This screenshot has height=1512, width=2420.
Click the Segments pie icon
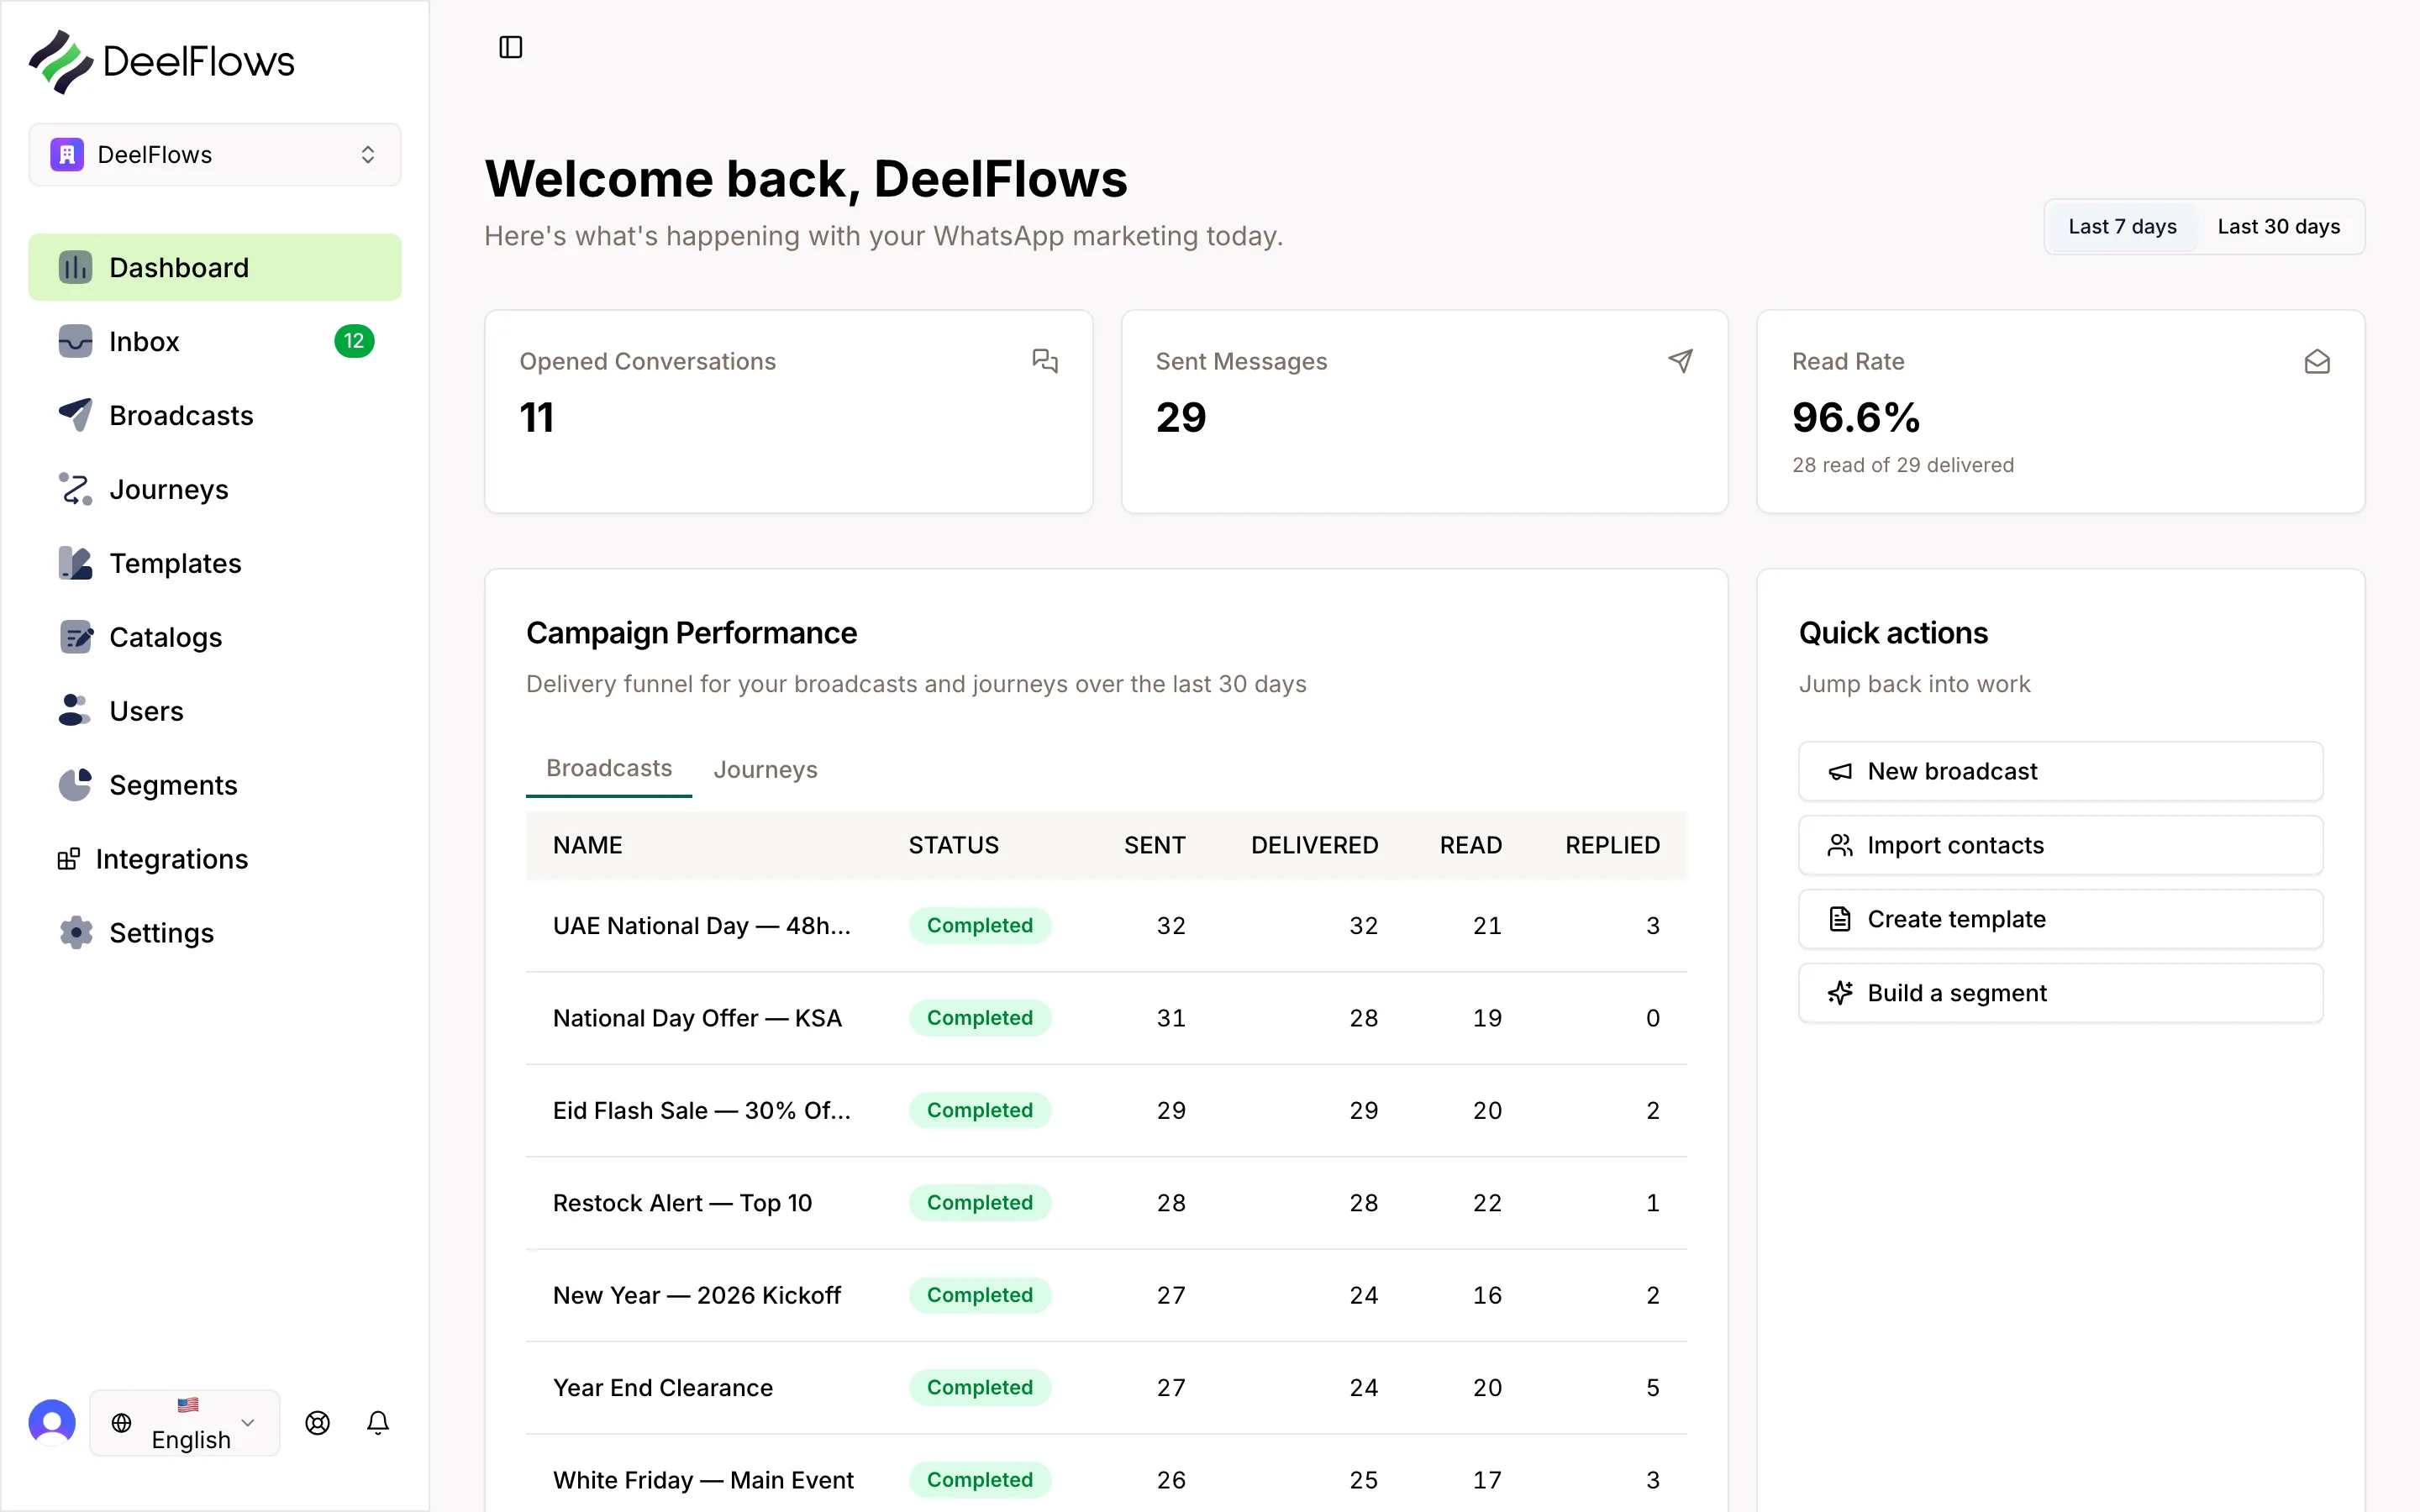coord(75,785)
